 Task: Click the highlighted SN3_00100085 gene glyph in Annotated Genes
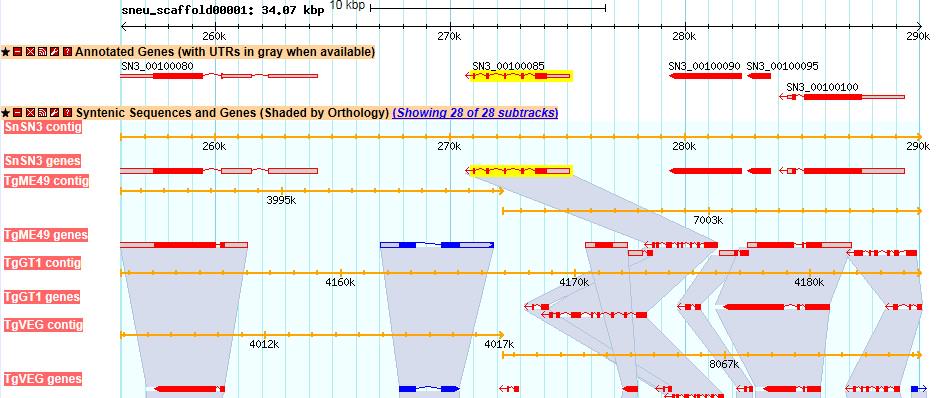pos(518,76)
